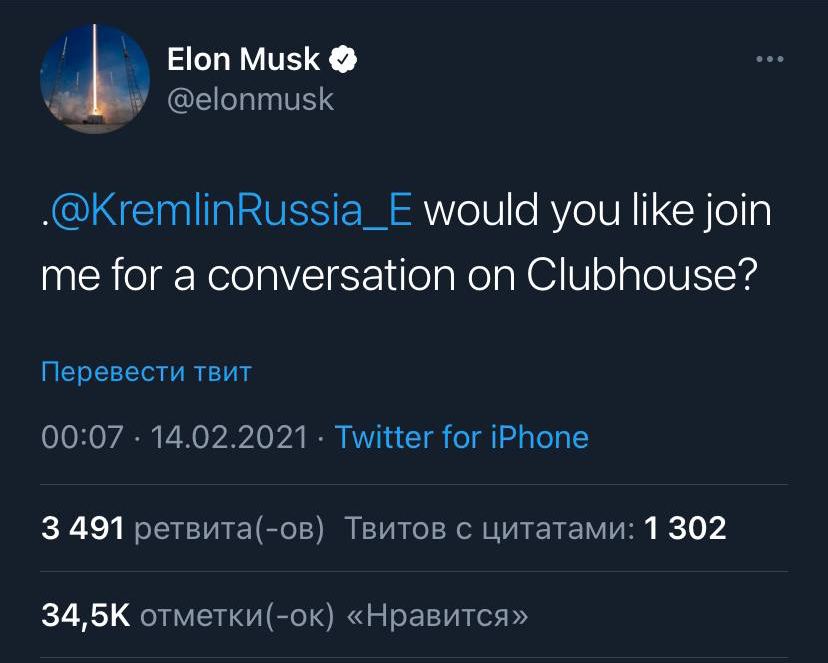This screenshot has width=828, height=663.
Task: Click the 14.02.2021 date
Action: 229,437
